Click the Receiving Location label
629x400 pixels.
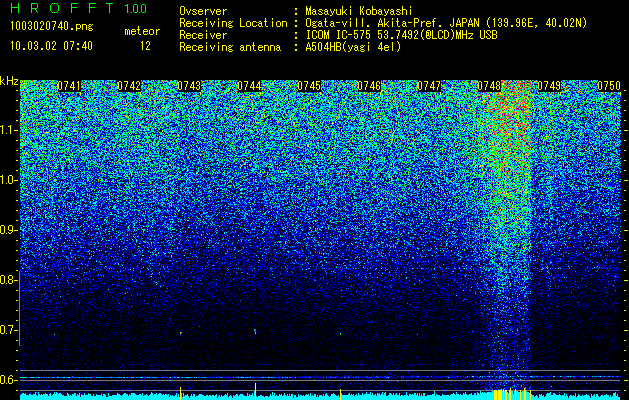click(233, 23)
